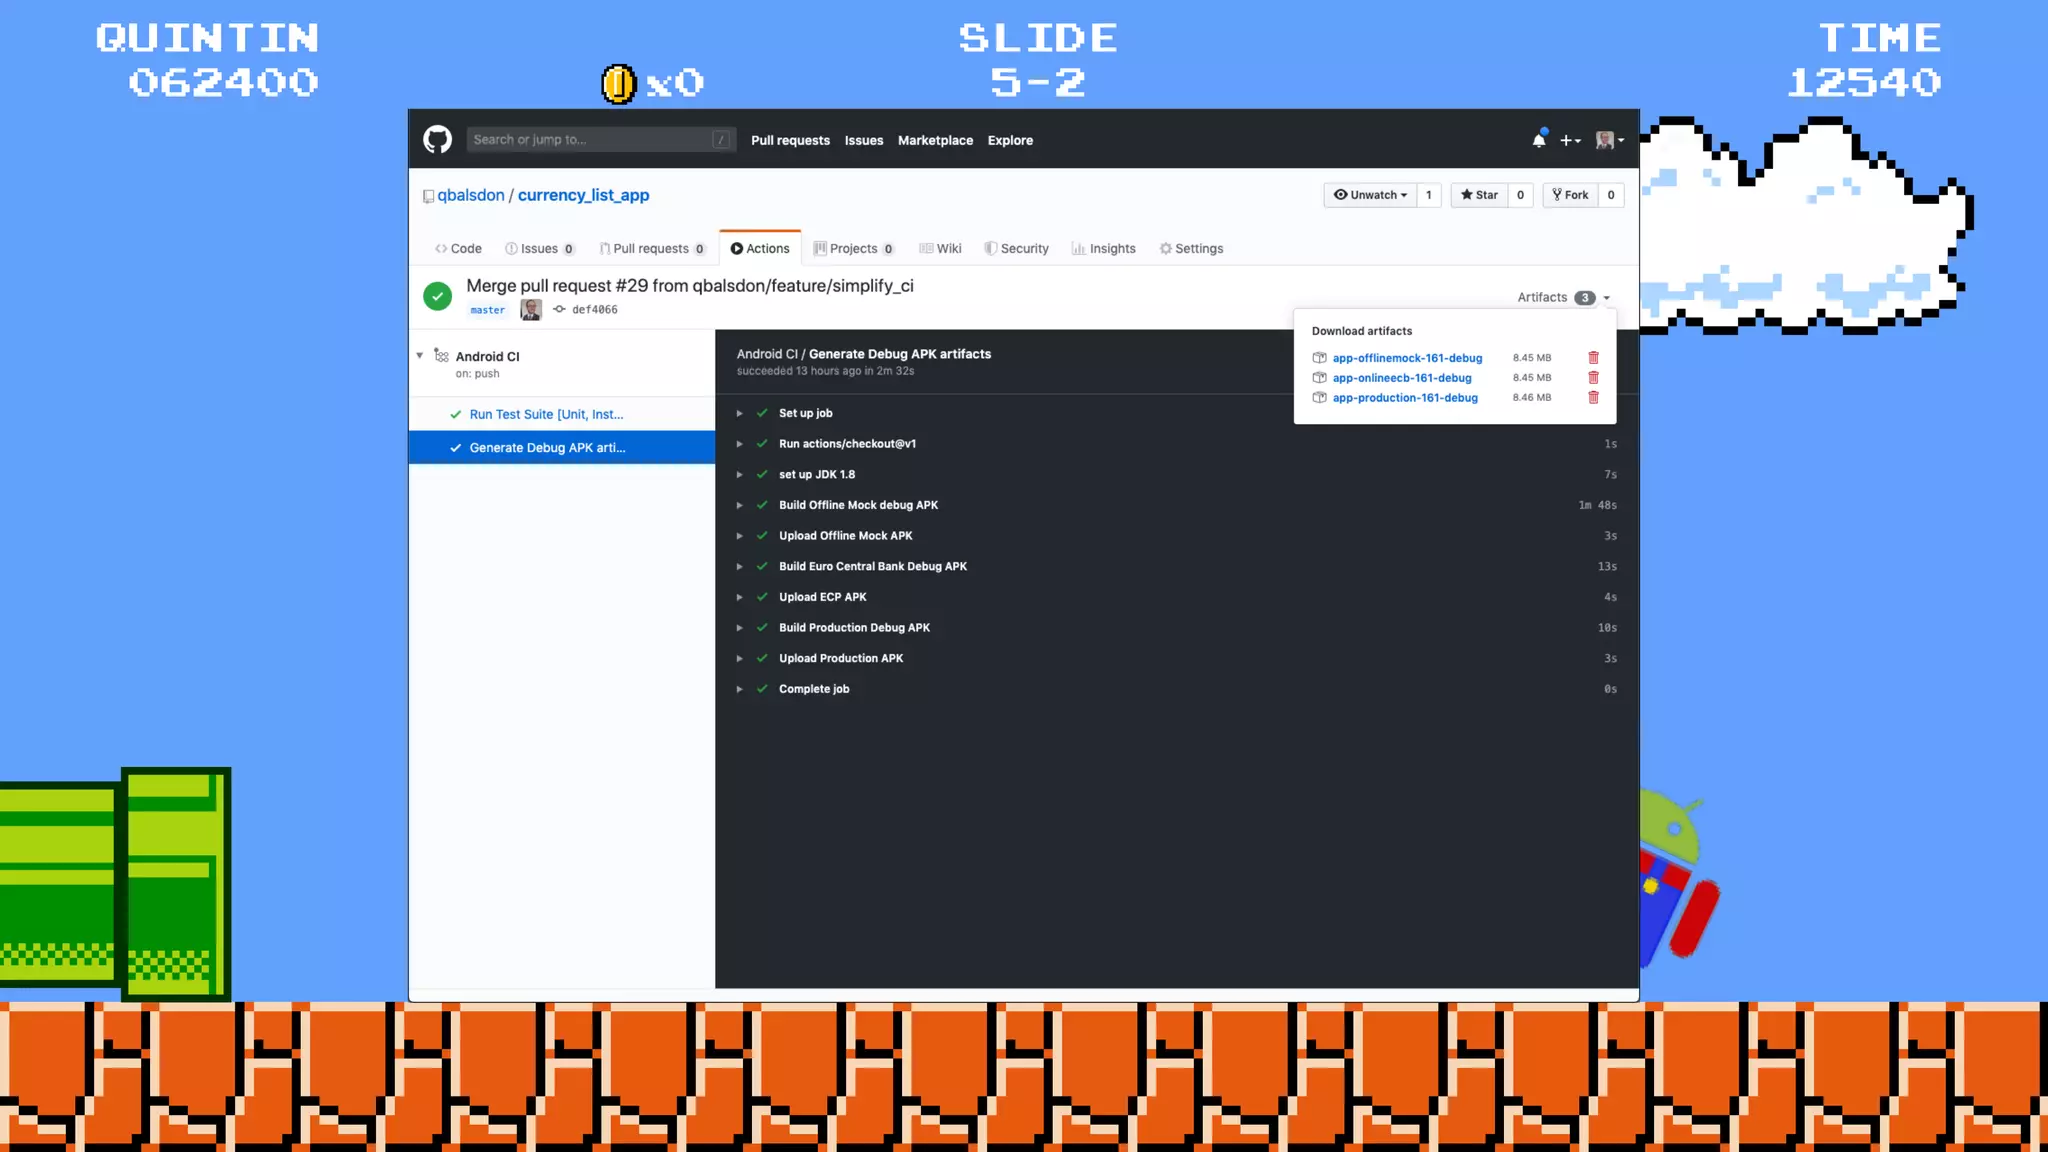Screen dimensions: 2048x1152
Task: Open the Unwatch notifications dropdown
Action: click(1370, 195)
